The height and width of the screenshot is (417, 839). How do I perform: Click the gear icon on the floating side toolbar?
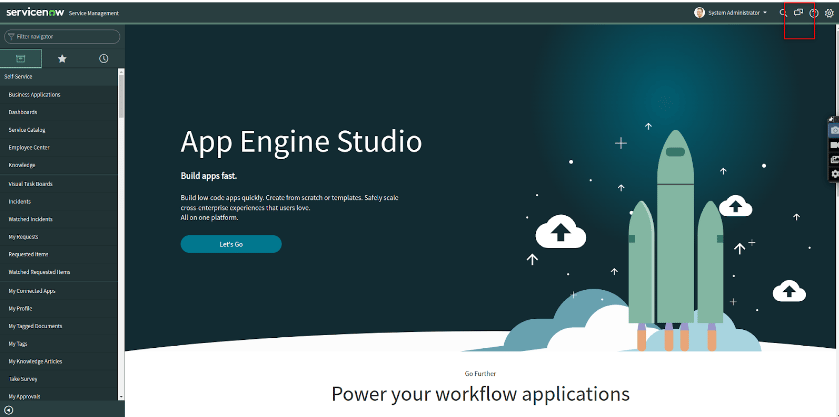tap(834, 174)
